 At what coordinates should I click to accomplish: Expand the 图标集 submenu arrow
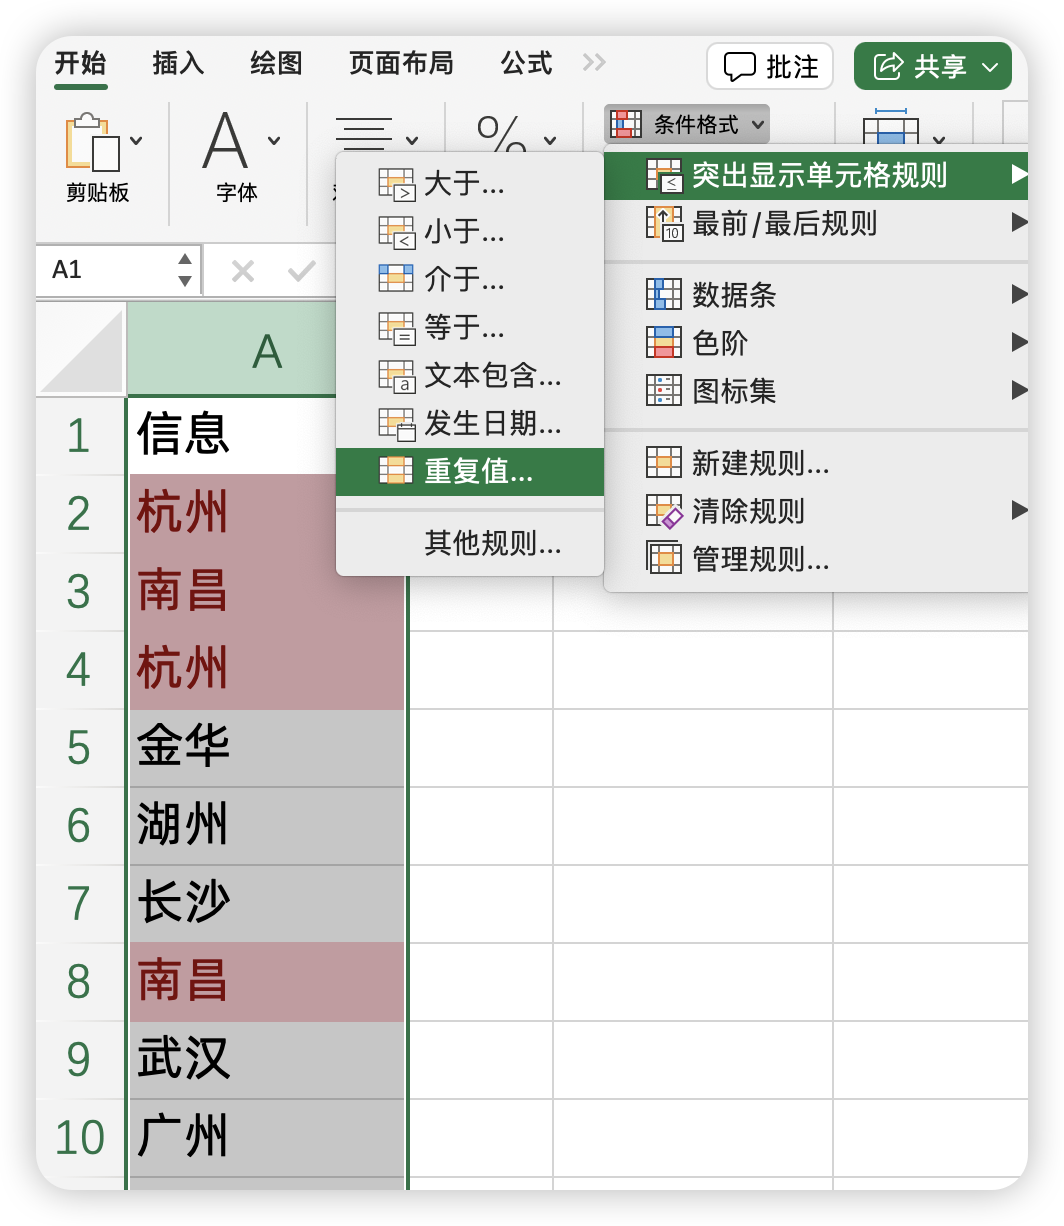pyautogui.click(x=1019, y=390)
